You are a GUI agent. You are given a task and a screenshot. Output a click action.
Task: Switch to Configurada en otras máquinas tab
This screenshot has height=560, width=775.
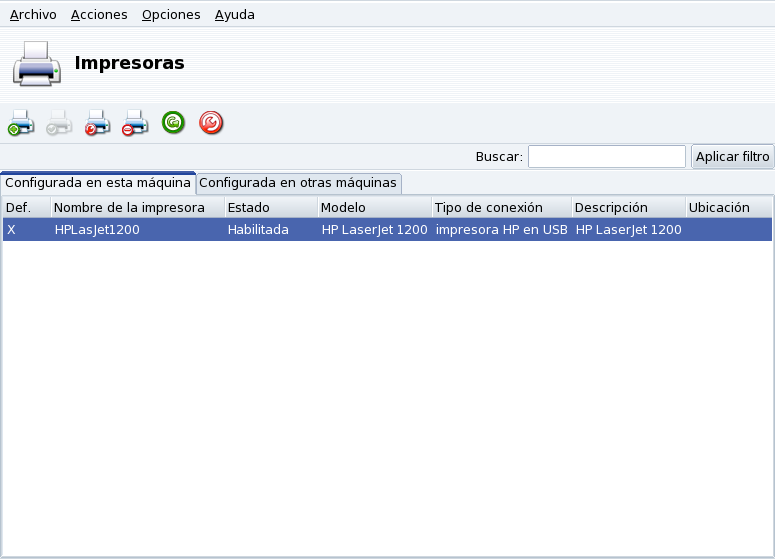tap(298, 183)
